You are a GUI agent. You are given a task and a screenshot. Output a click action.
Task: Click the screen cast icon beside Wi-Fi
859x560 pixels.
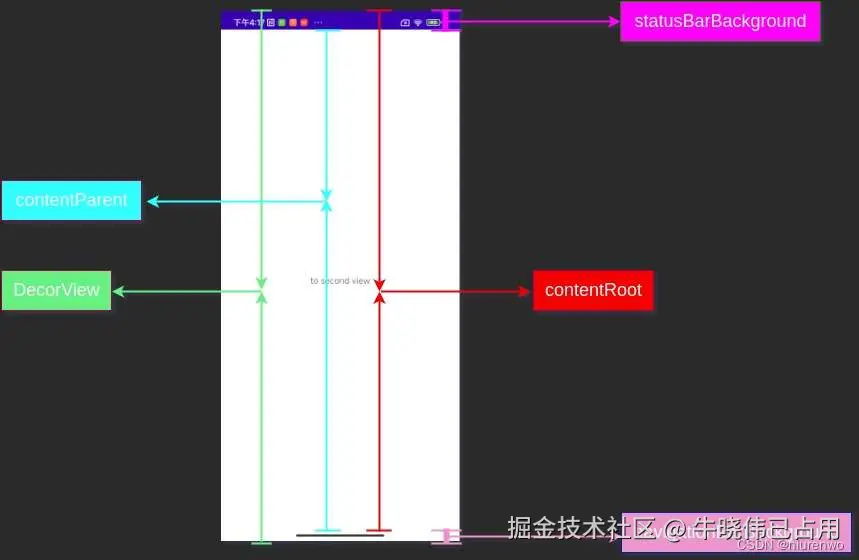click(405, 22)
